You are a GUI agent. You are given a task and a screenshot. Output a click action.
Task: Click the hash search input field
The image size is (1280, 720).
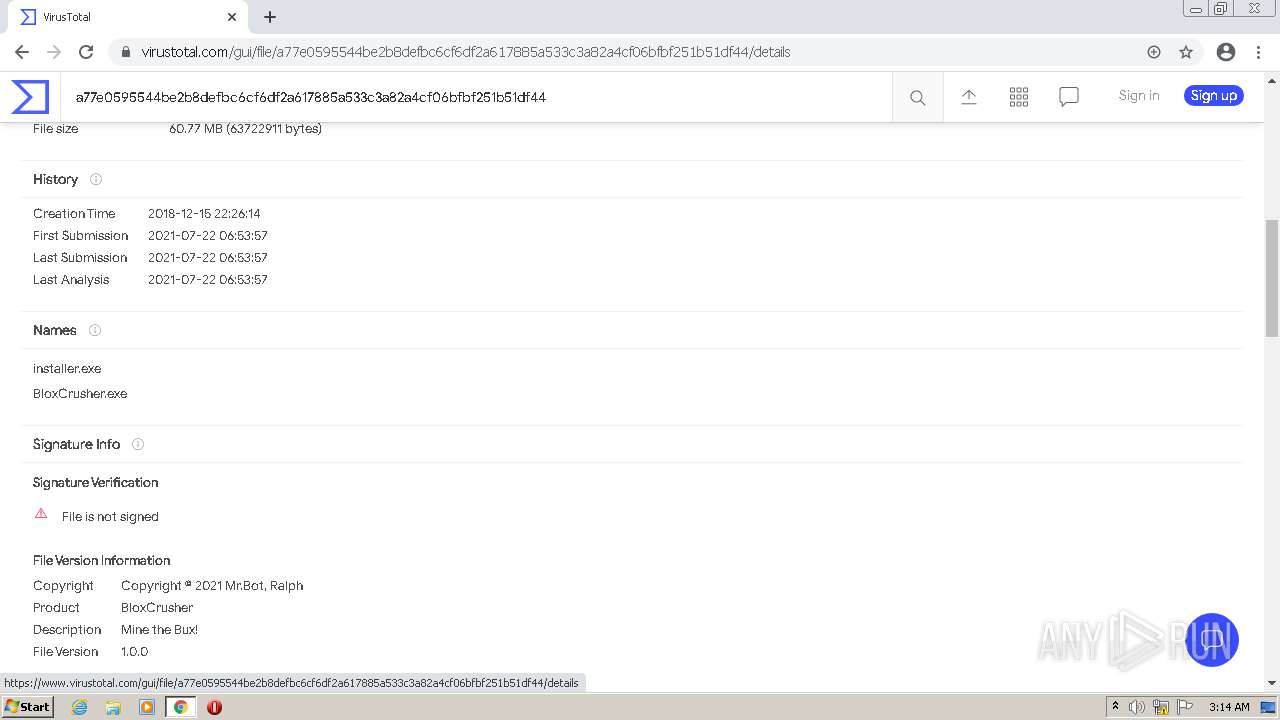476,97
